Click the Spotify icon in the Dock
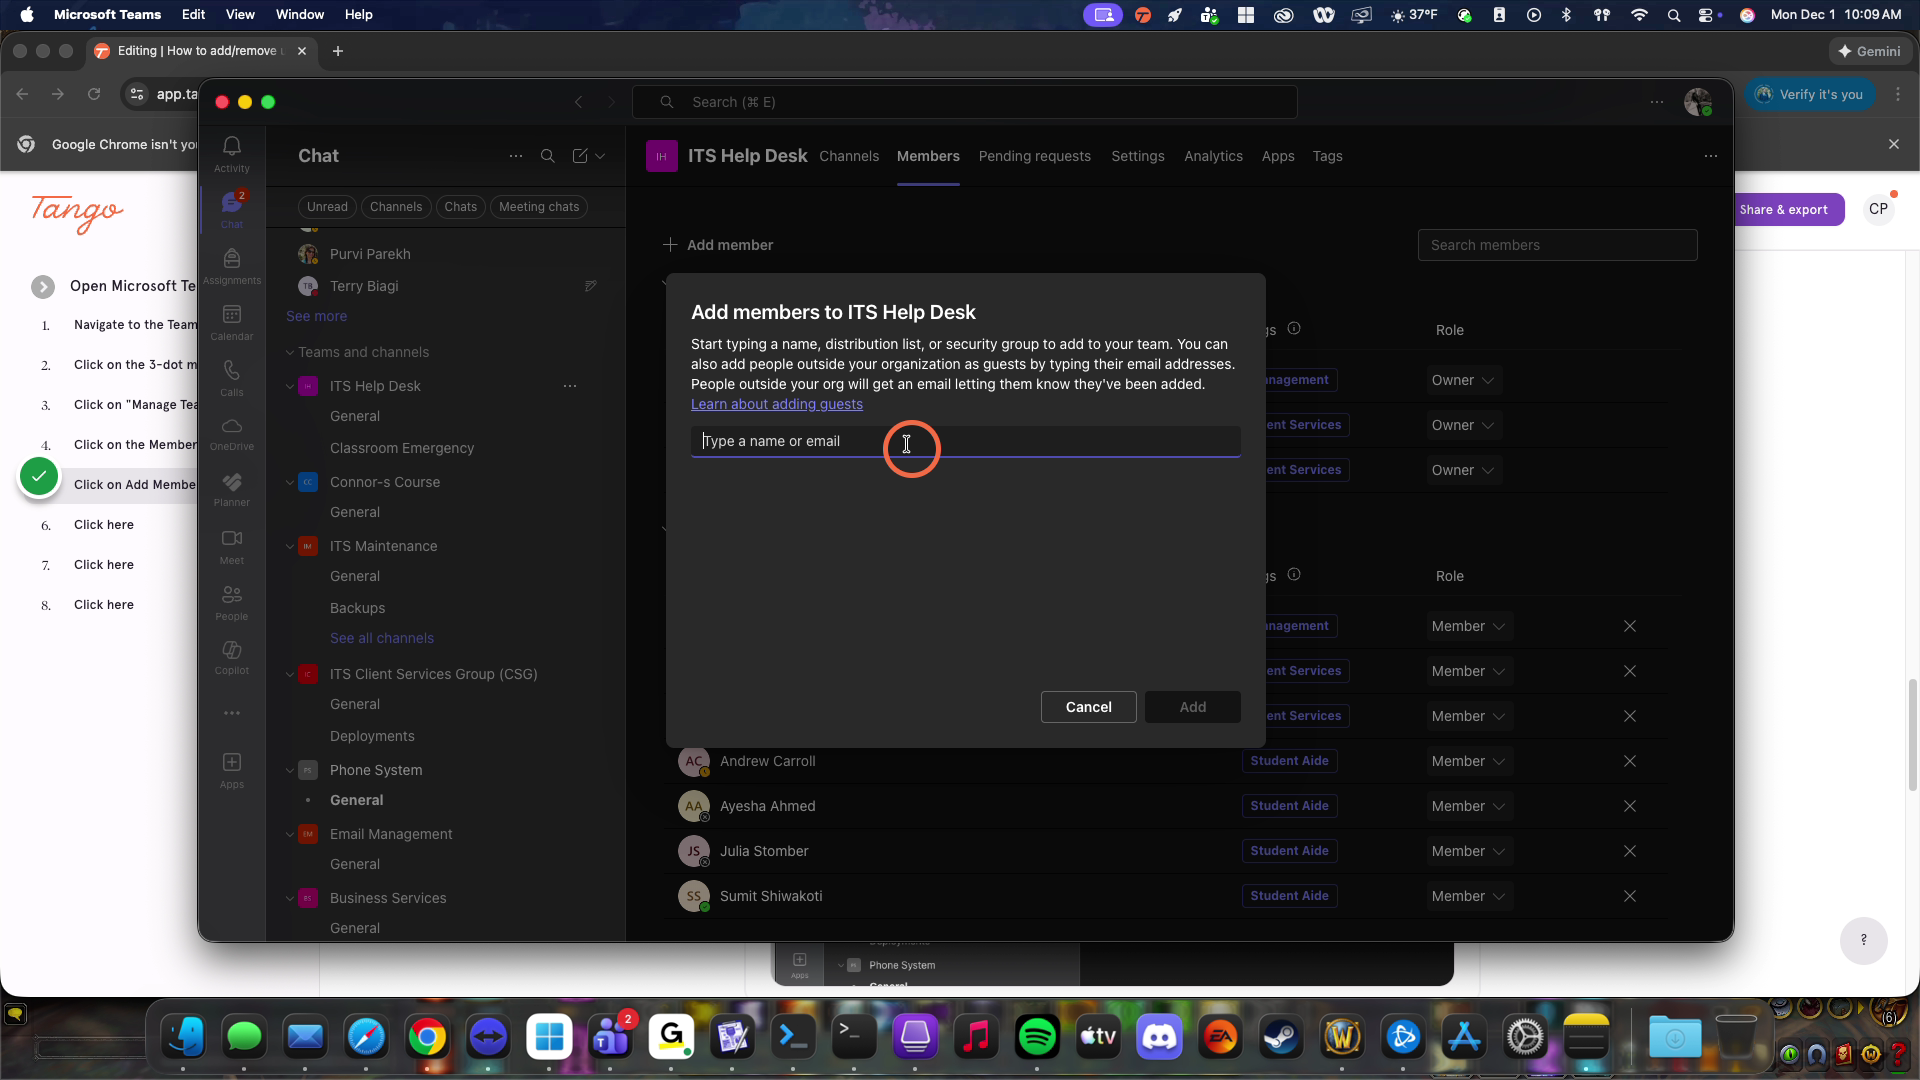1920x1080 pixels. coord(1037,1037)
